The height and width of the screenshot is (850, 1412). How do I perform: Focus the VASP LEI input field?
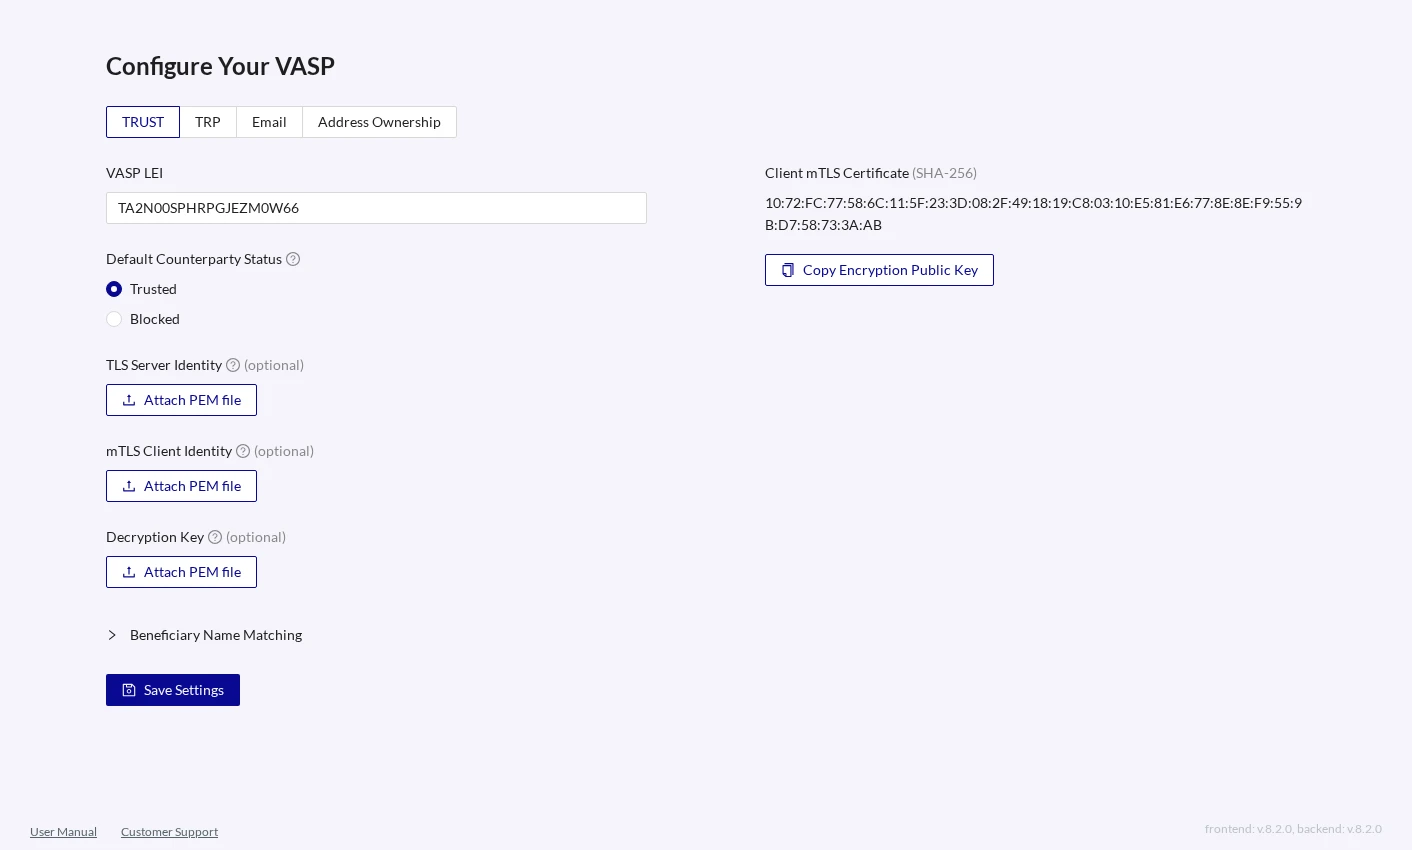coord(376,208)
